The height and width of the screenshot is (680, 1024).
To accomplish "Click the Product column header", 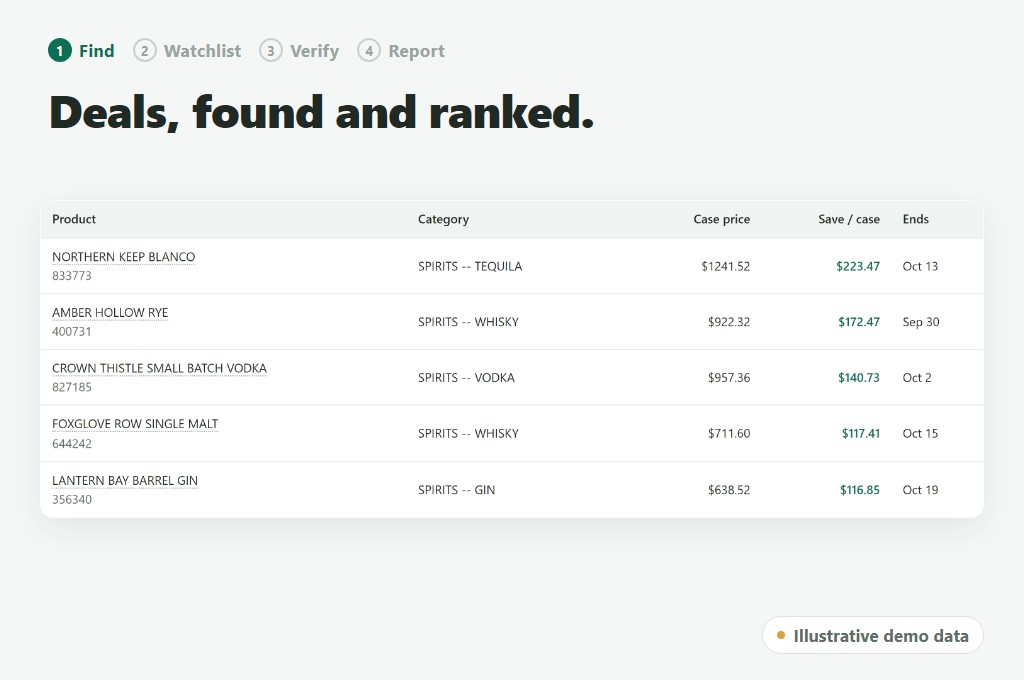I will coord(74,219).
